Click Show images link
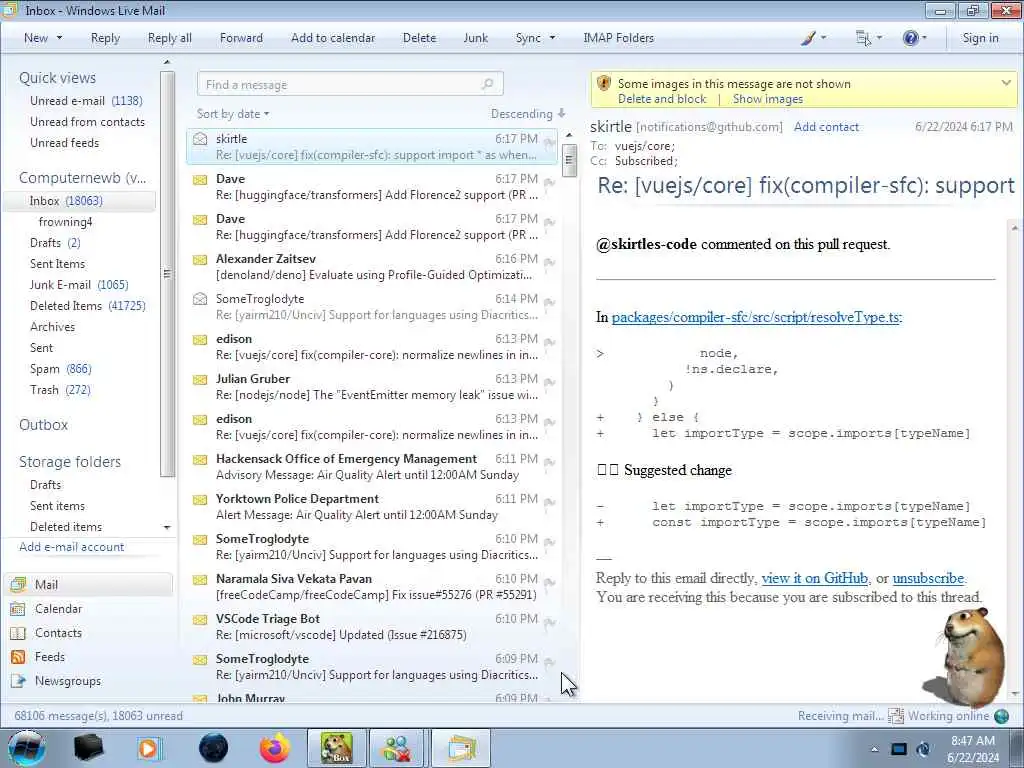The width and height of the screenshot is (1024, 768). (767, 99)
